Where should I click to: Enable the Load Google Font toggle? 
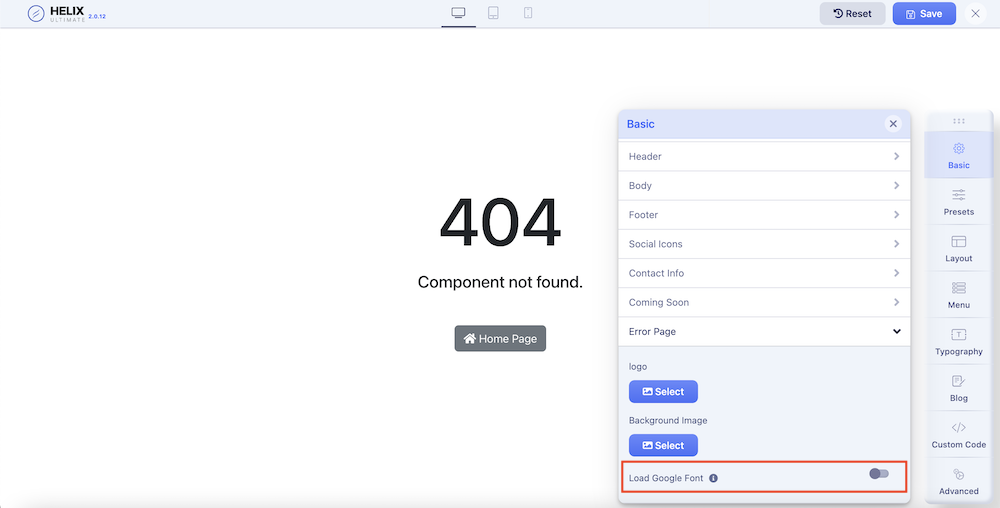(879, 474)
